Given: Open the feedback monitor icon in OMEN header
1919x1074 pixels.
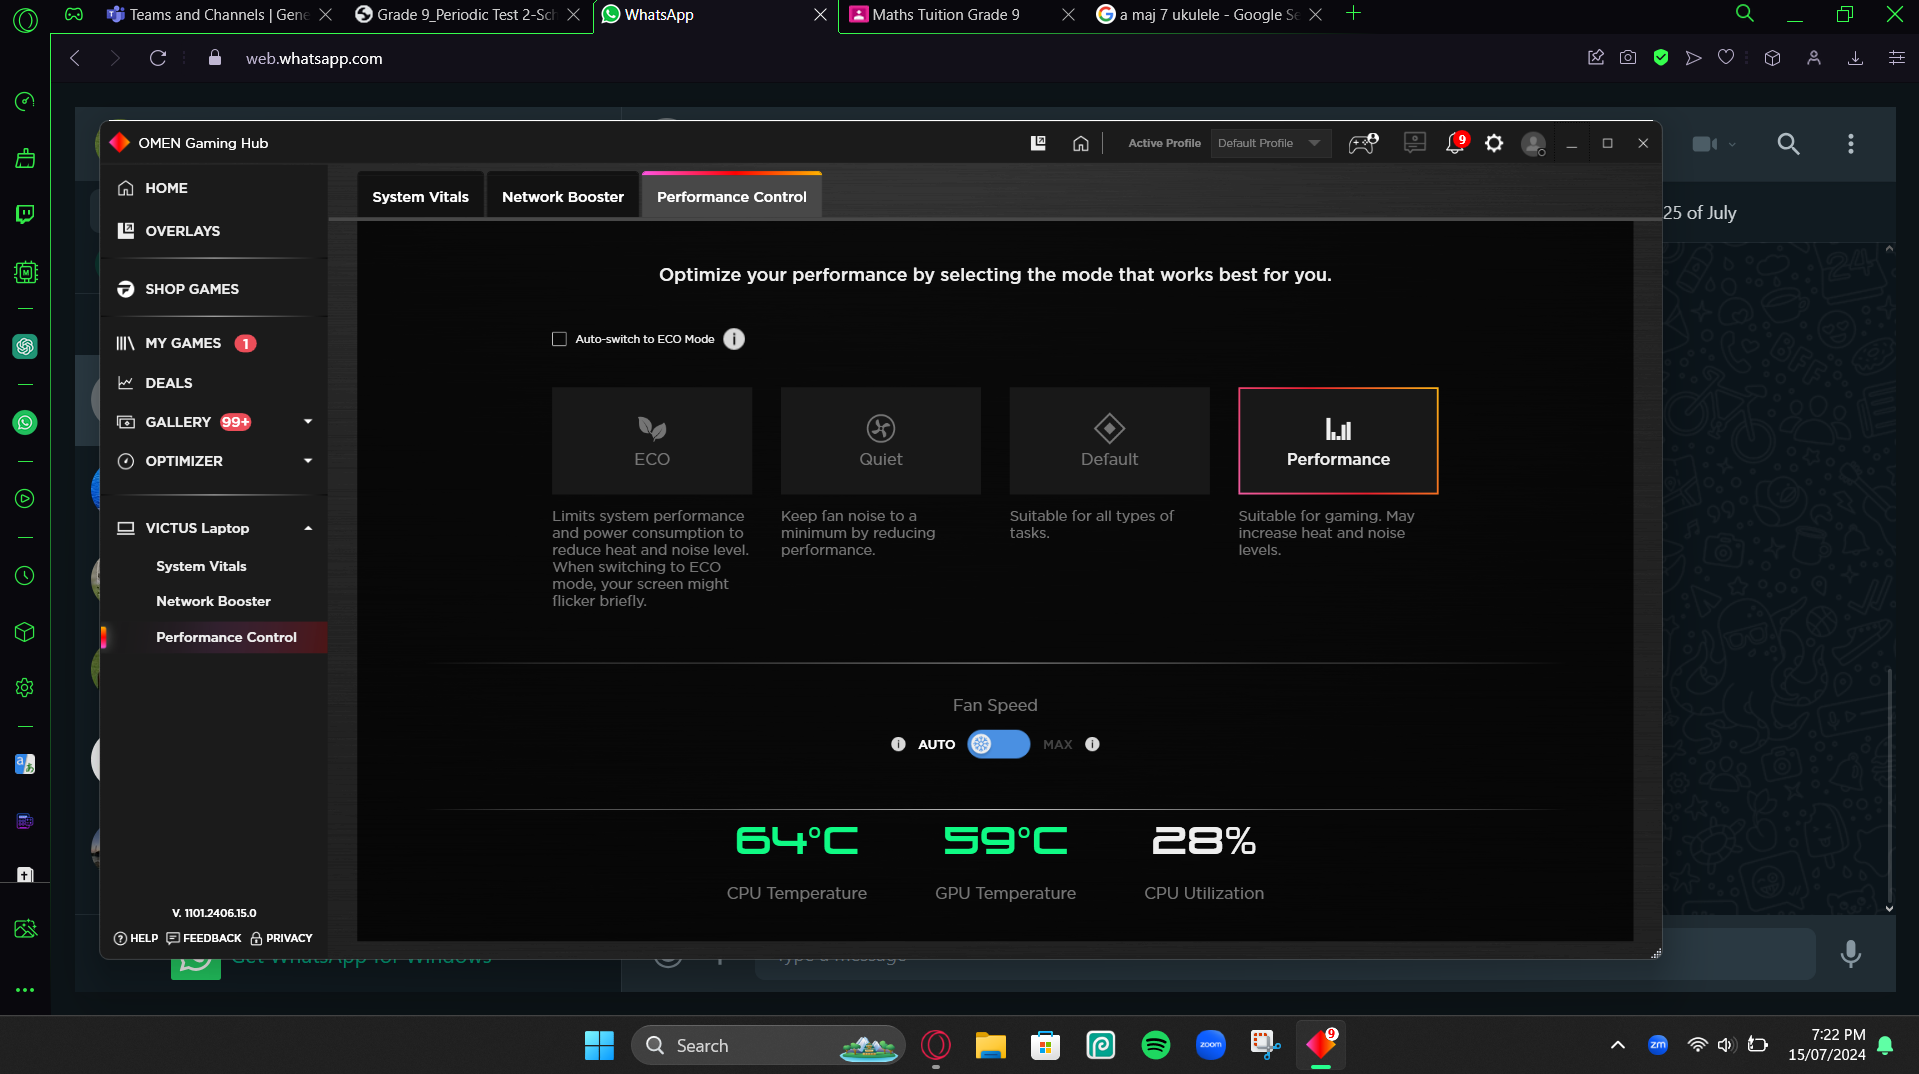Looking at the screenshot, I should (1414, 143).
